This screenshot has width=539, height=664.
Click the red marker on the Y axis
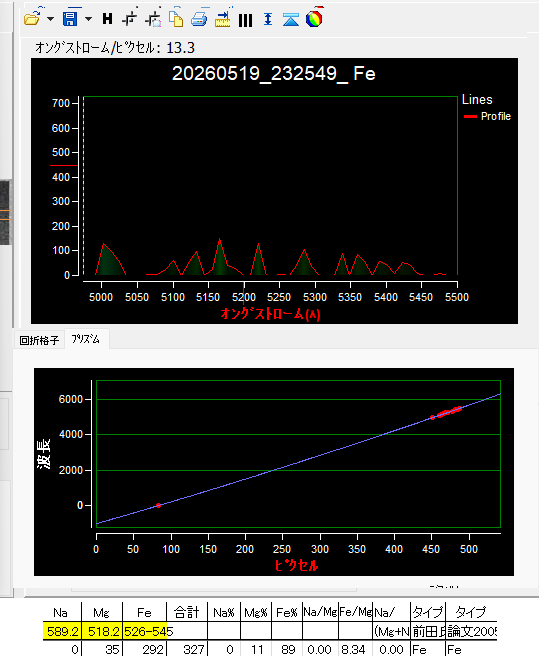pyautogui.click(x=64, y=165)
